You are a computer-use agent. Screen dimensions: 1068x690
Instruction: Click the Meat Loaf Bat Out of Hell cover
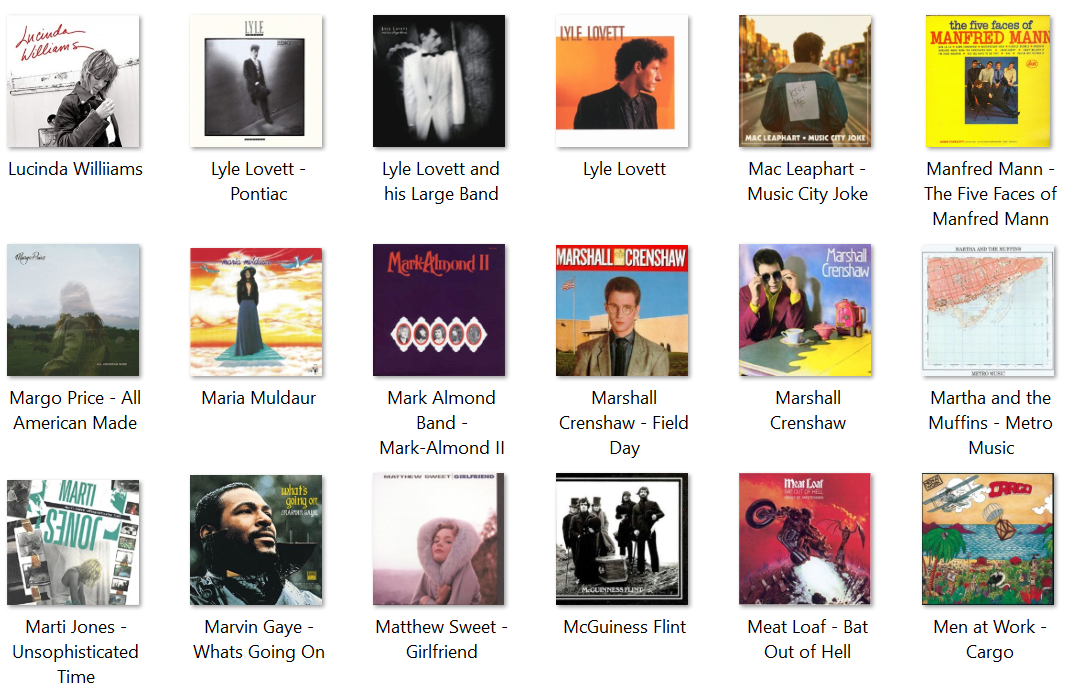tap(805, 539)
